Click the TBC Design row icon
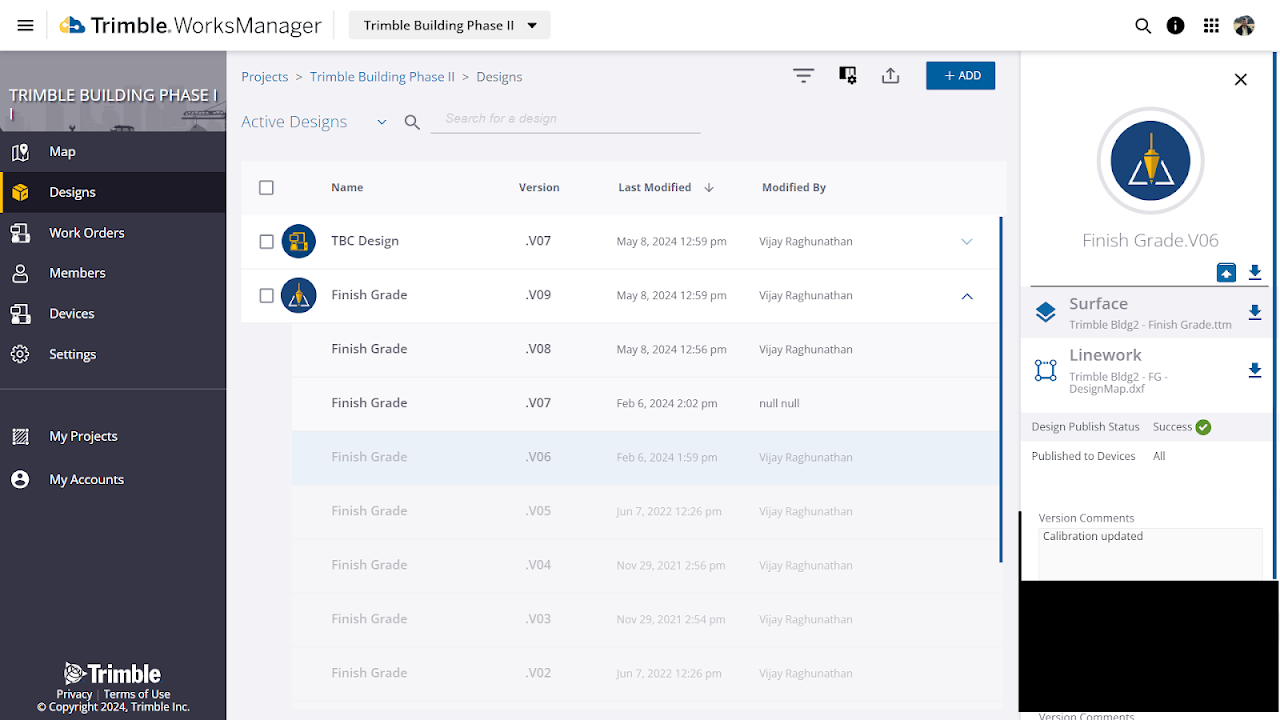 coord(299,241)
